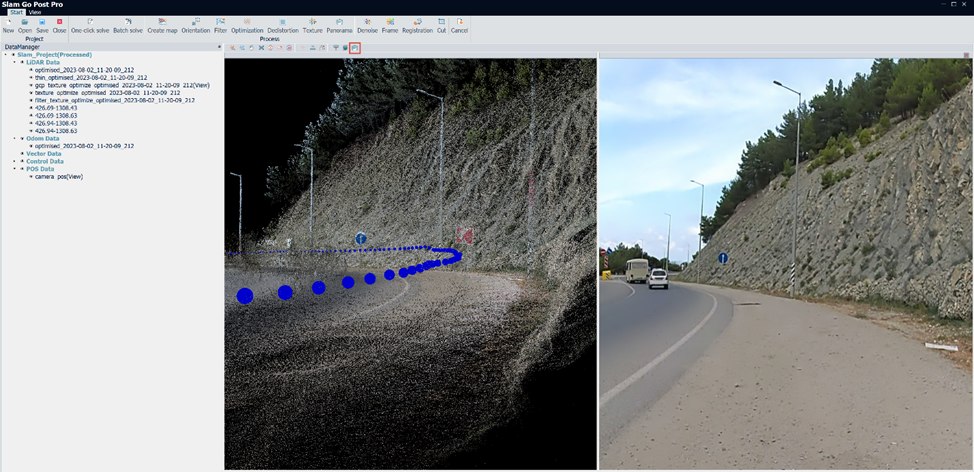
Task: Collapse the LiDAR Data tree node
Action: [14, 62]
